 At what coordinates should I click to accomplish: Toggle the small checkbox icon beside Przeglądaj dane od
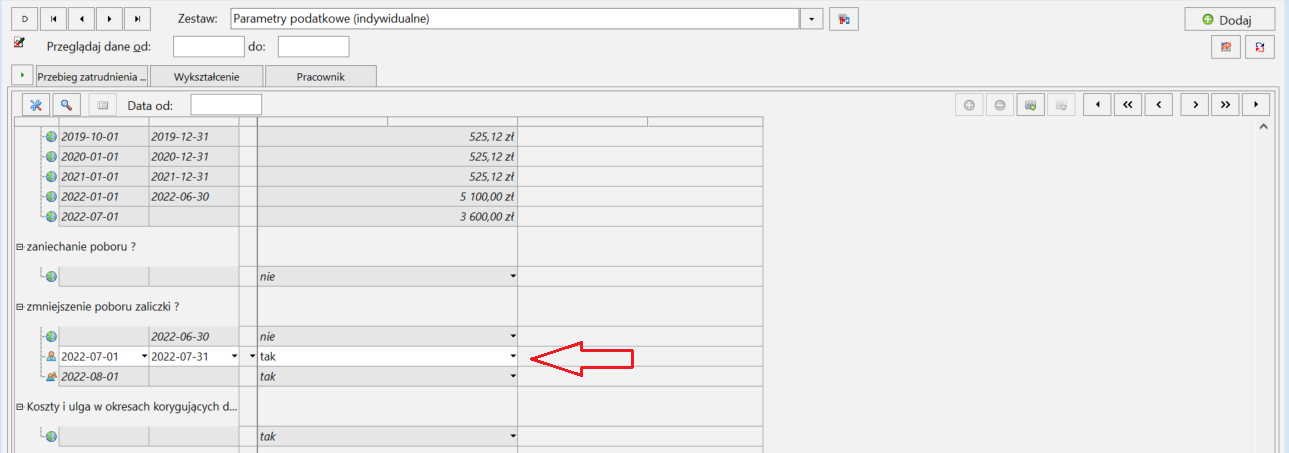(x=19, y=43)
